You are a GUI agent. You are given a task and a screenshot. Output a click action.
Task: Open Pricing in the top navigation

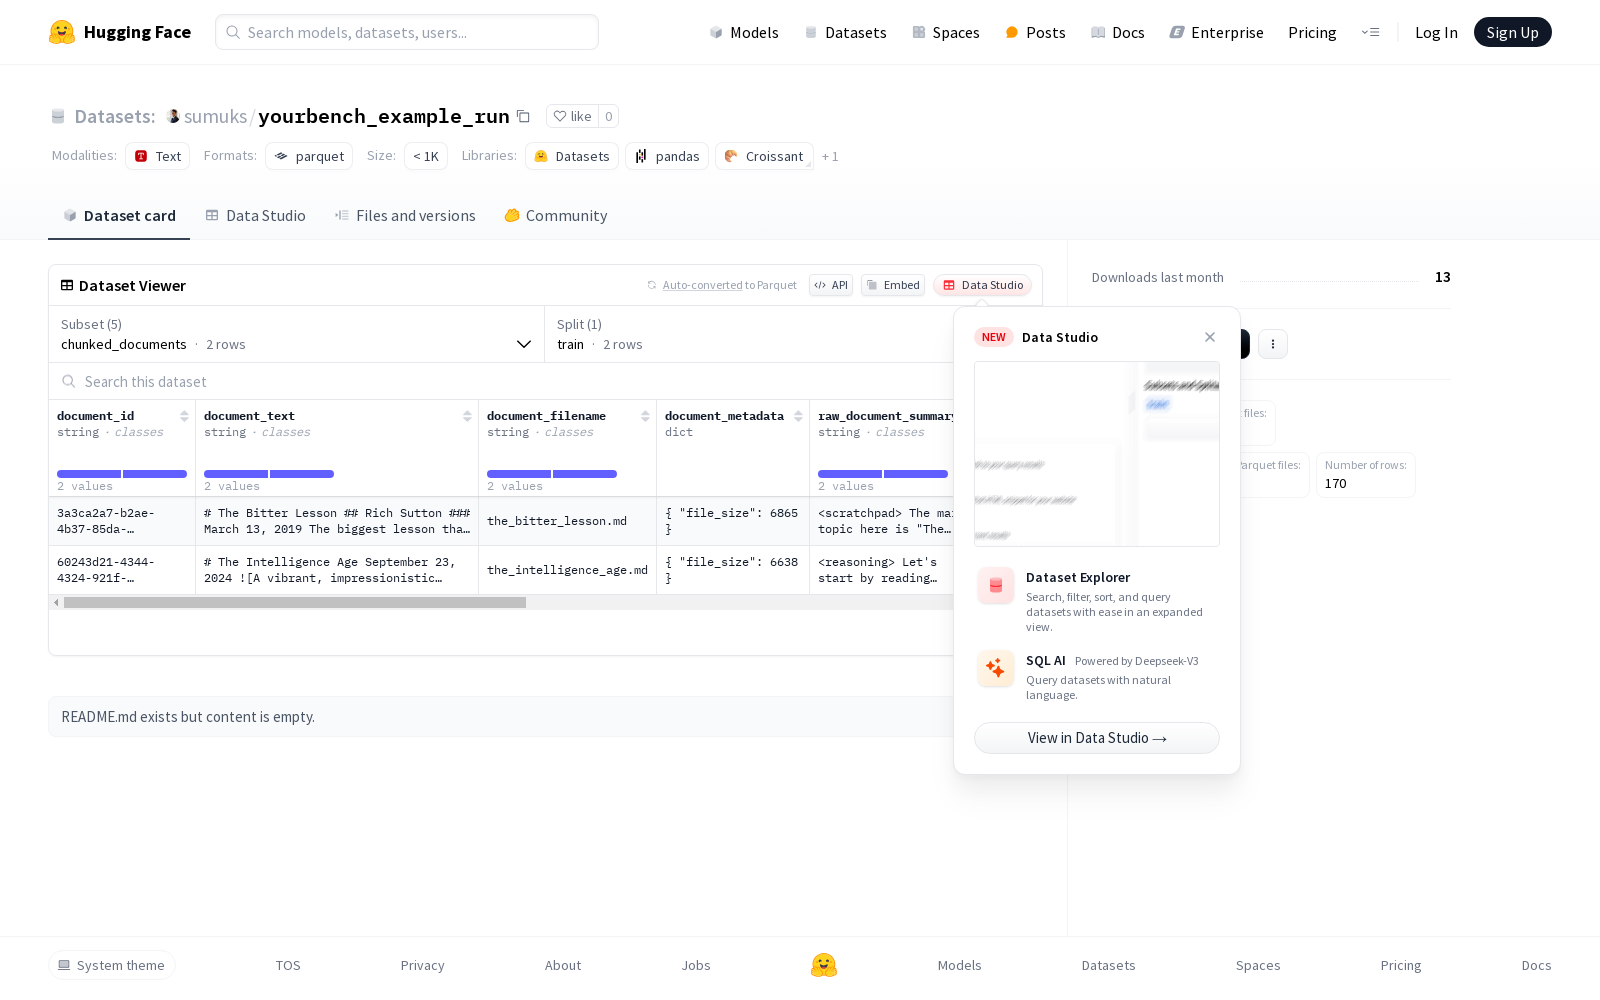1312,32
